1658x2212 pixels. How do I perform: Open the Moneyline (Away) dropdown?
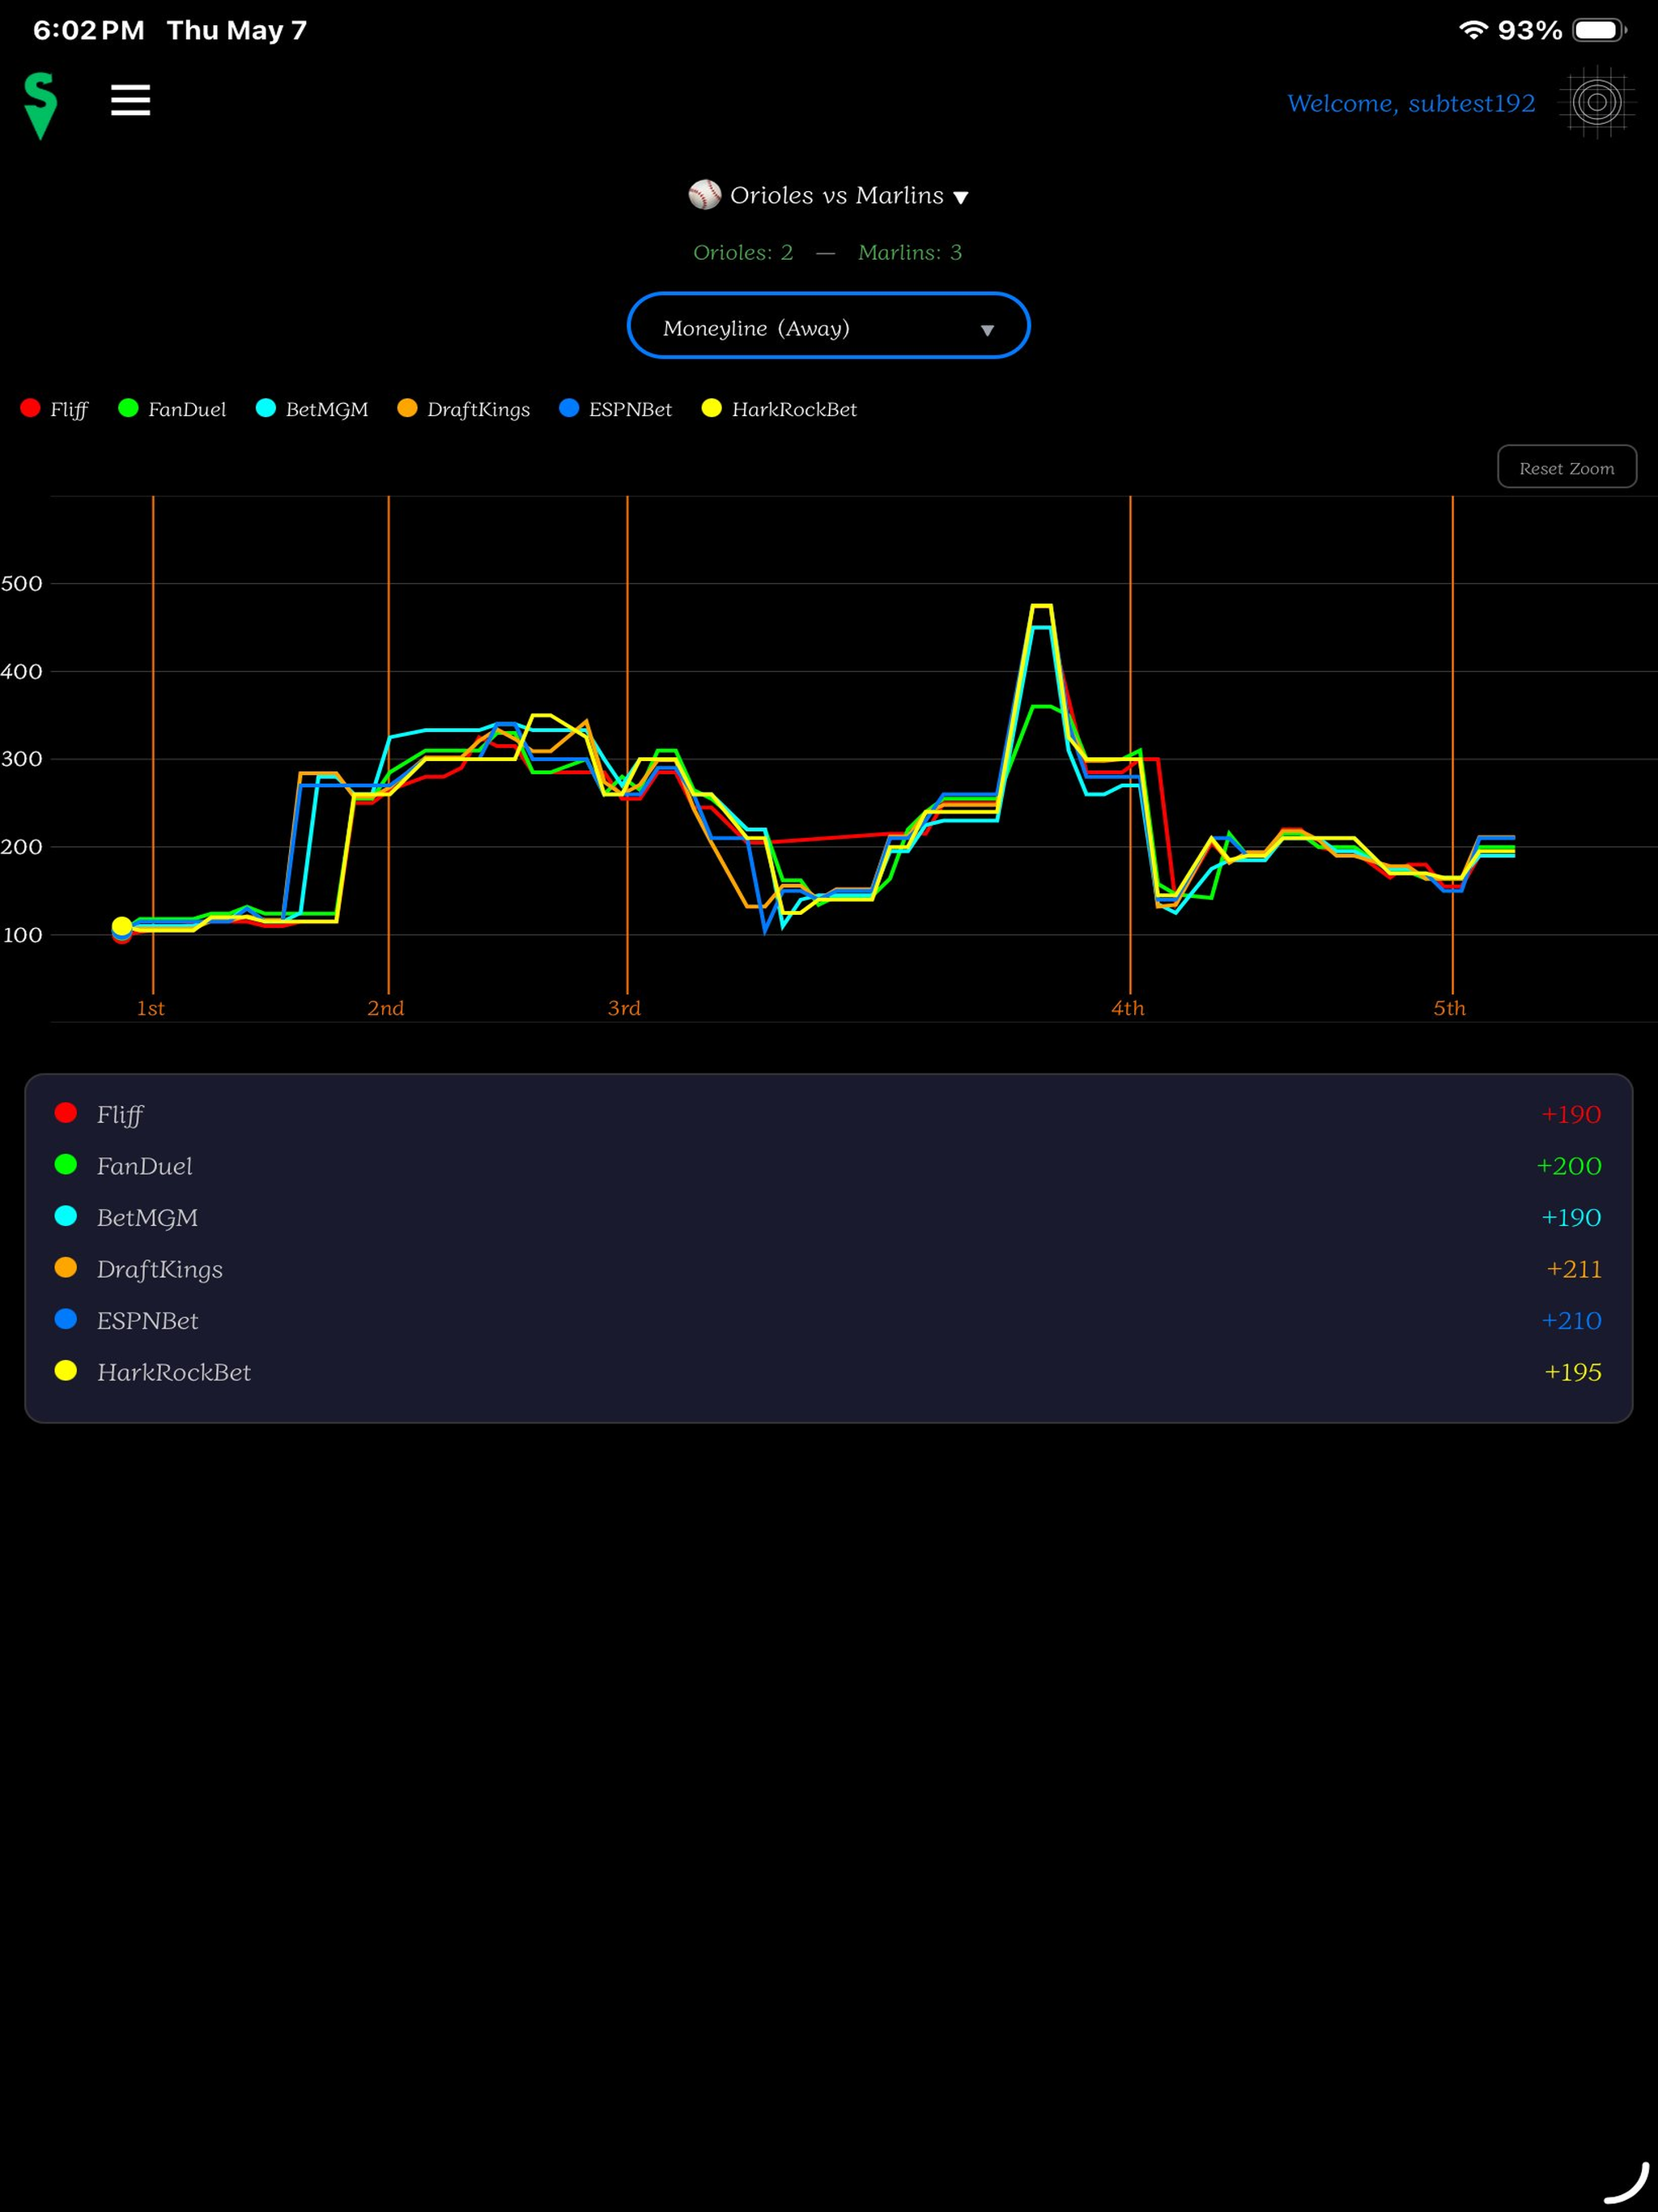828,326
